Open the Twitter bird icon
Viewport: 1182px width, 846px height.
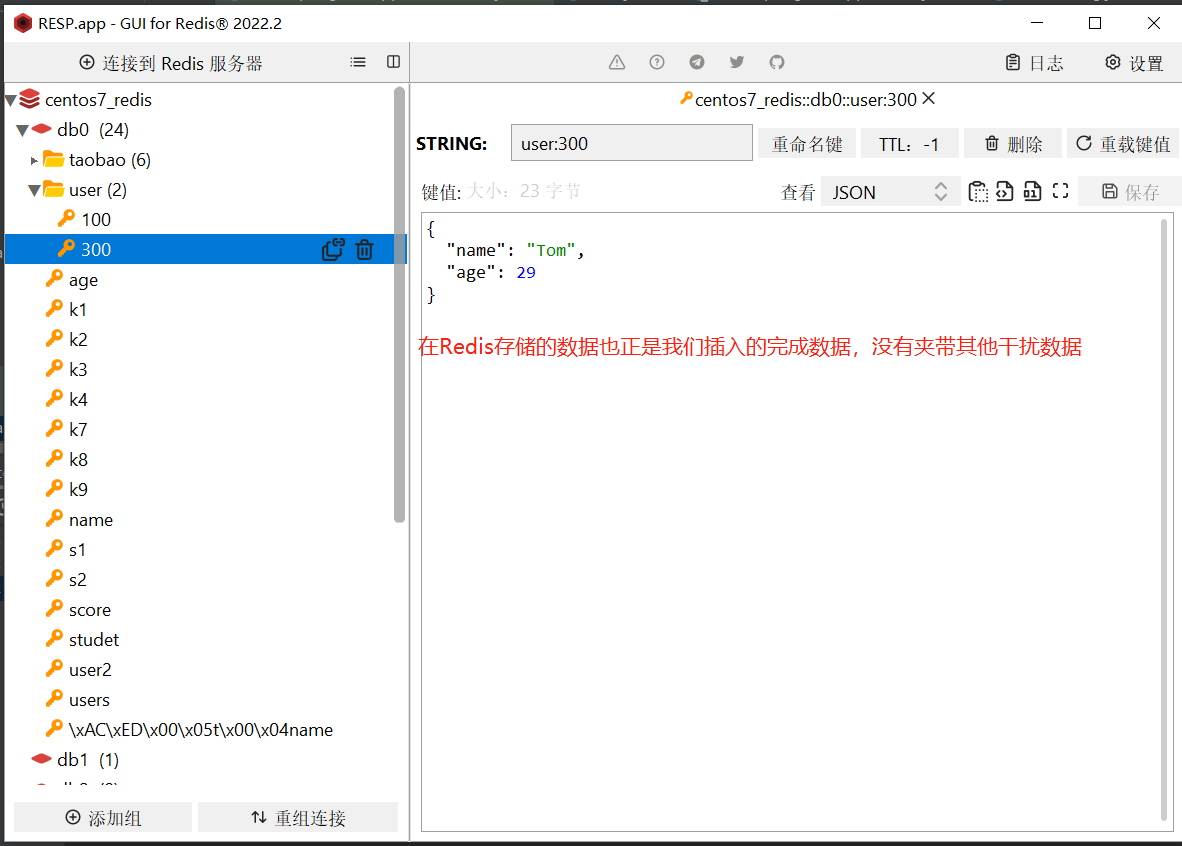tap(736, 63)
